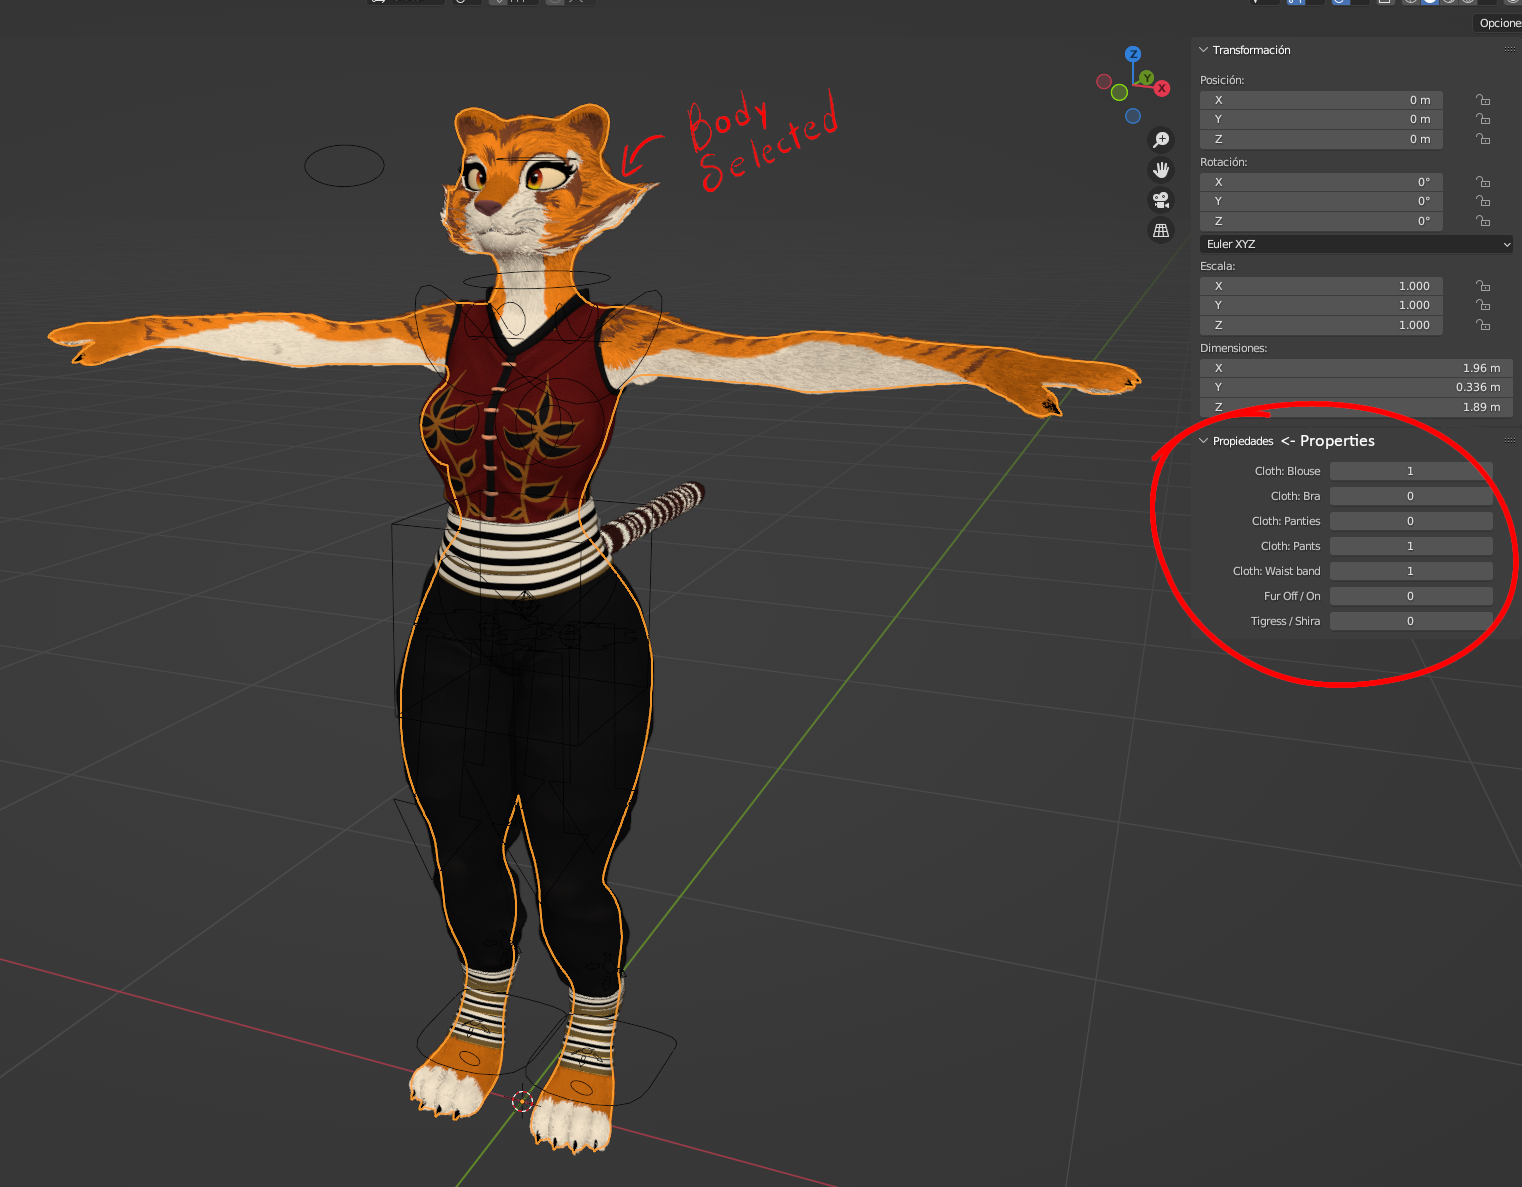Lock the Rotación Z value
This screenshot has height=1187, width=1522.
[1483, 221]
